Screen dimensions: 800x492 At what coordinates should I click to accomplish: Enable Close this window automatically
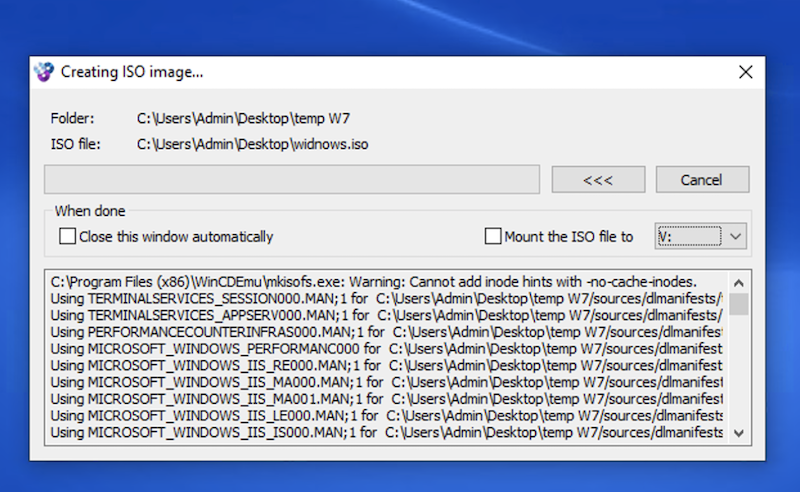(x=68, y=237)
